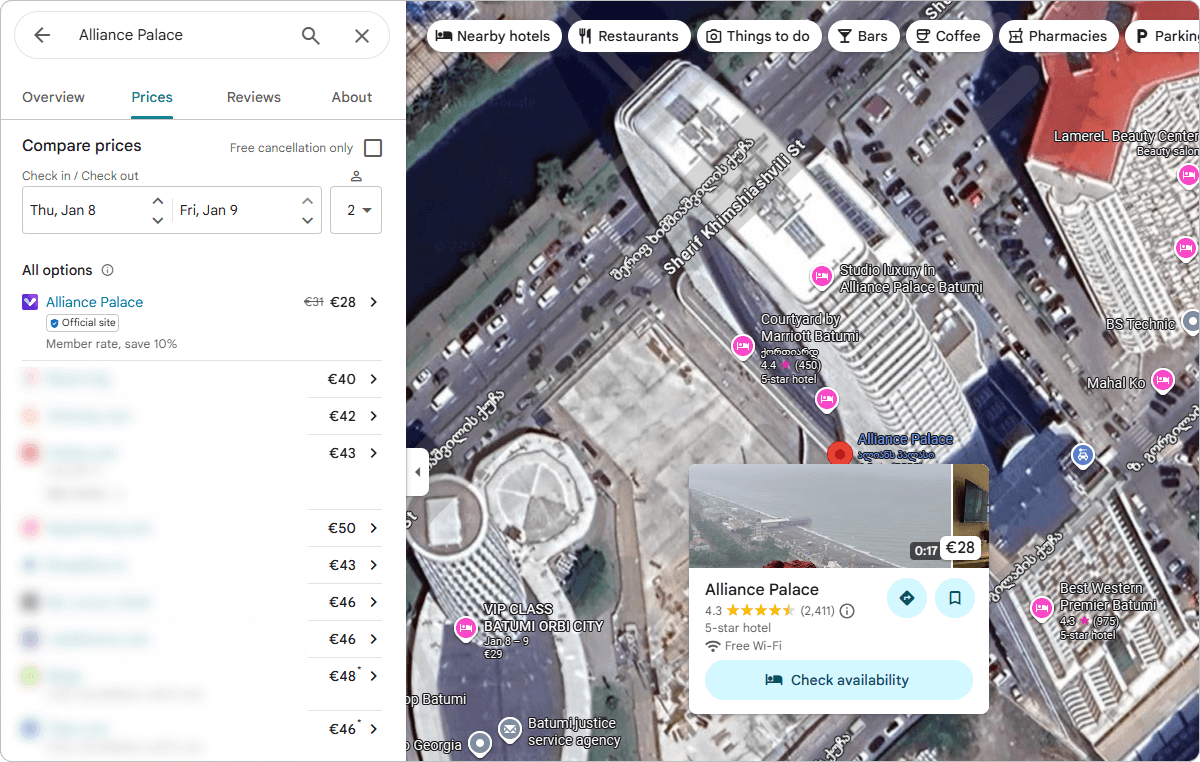
Task: Enable the Free cancellation only checkbox
Action: coord(374,147)
